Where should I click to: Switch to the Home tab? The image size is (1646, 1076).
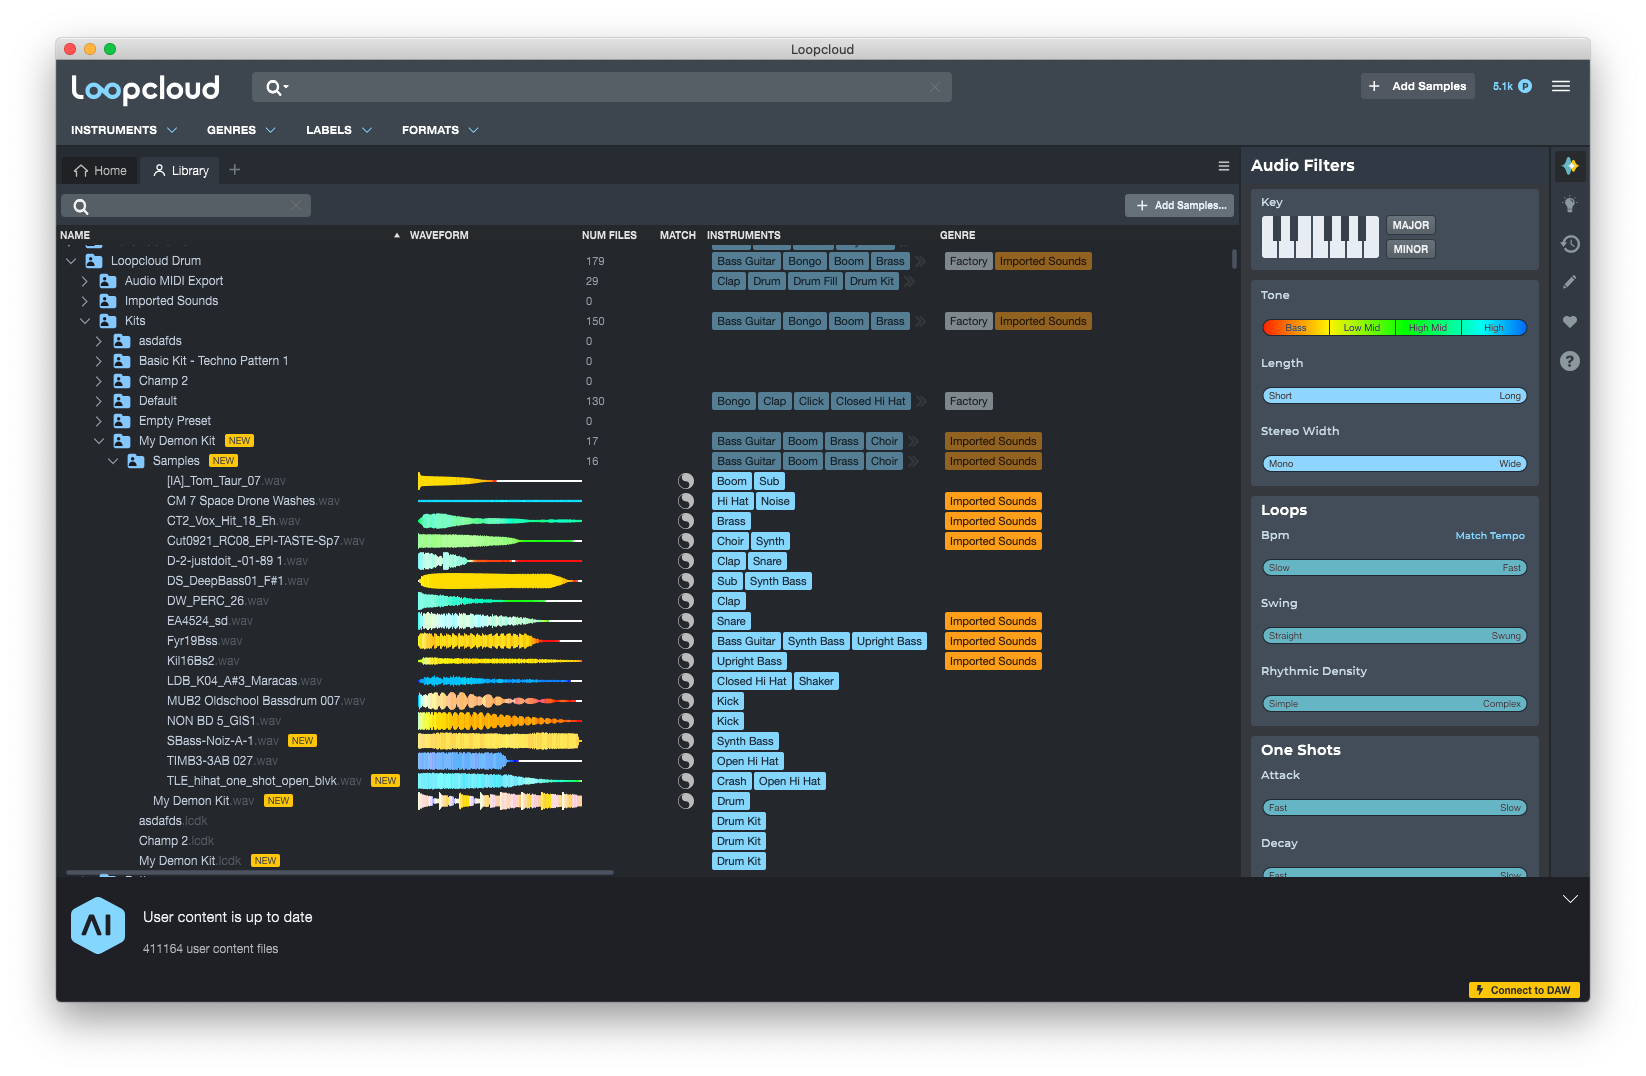(100, 171)
